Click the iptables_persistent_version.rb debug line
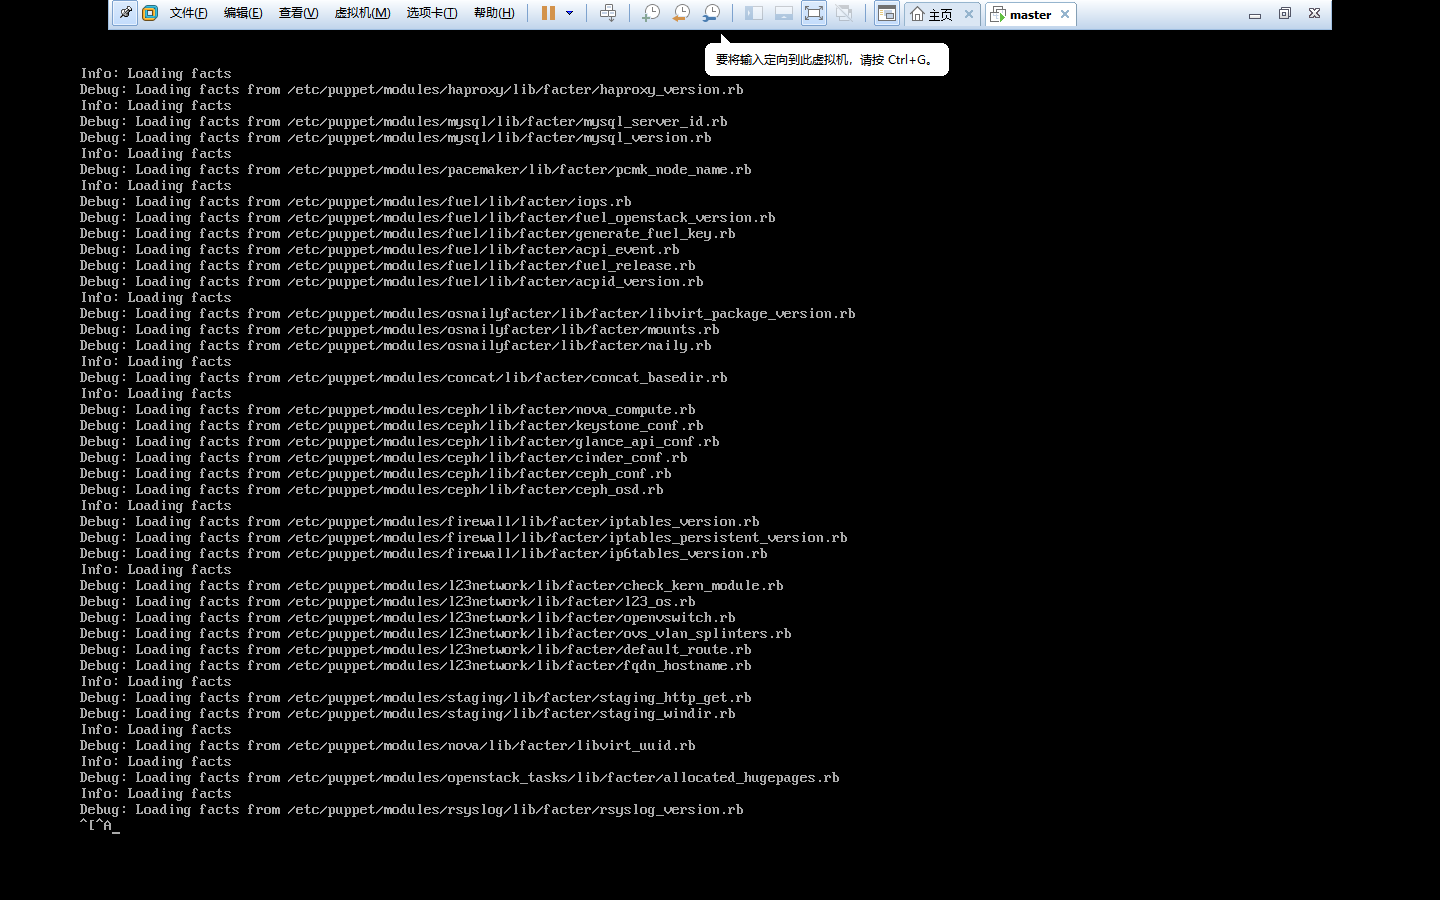1440x900 pixels. click(464, 538)
